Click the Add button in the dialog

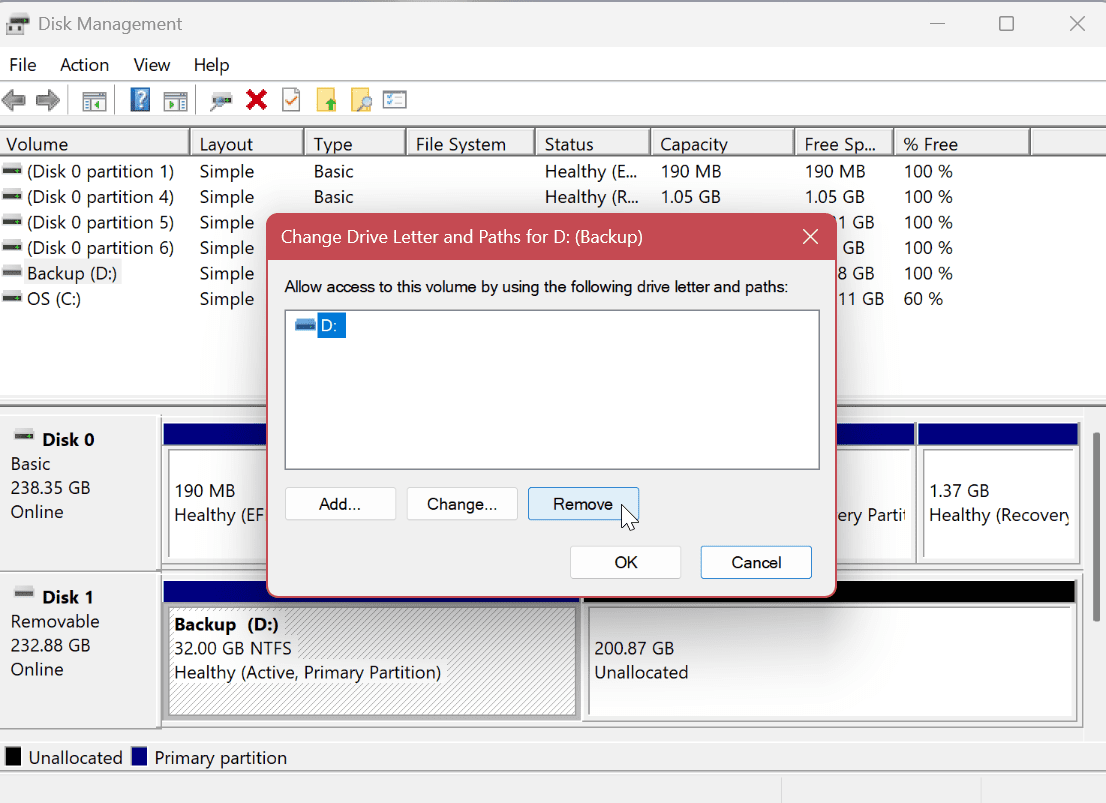(340, 503)
